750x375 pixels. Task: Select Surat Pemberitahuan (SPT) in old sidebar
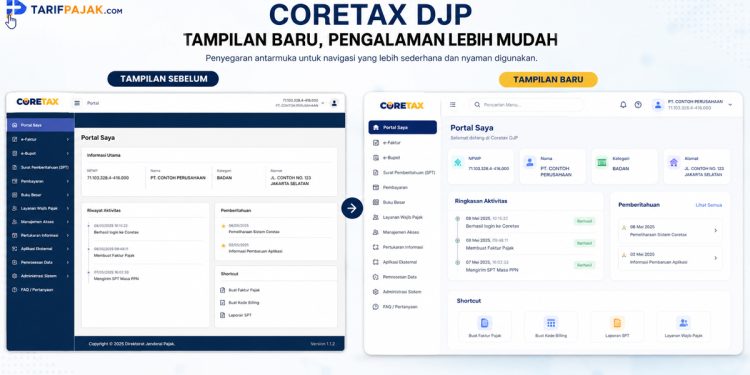pos(41,167)
